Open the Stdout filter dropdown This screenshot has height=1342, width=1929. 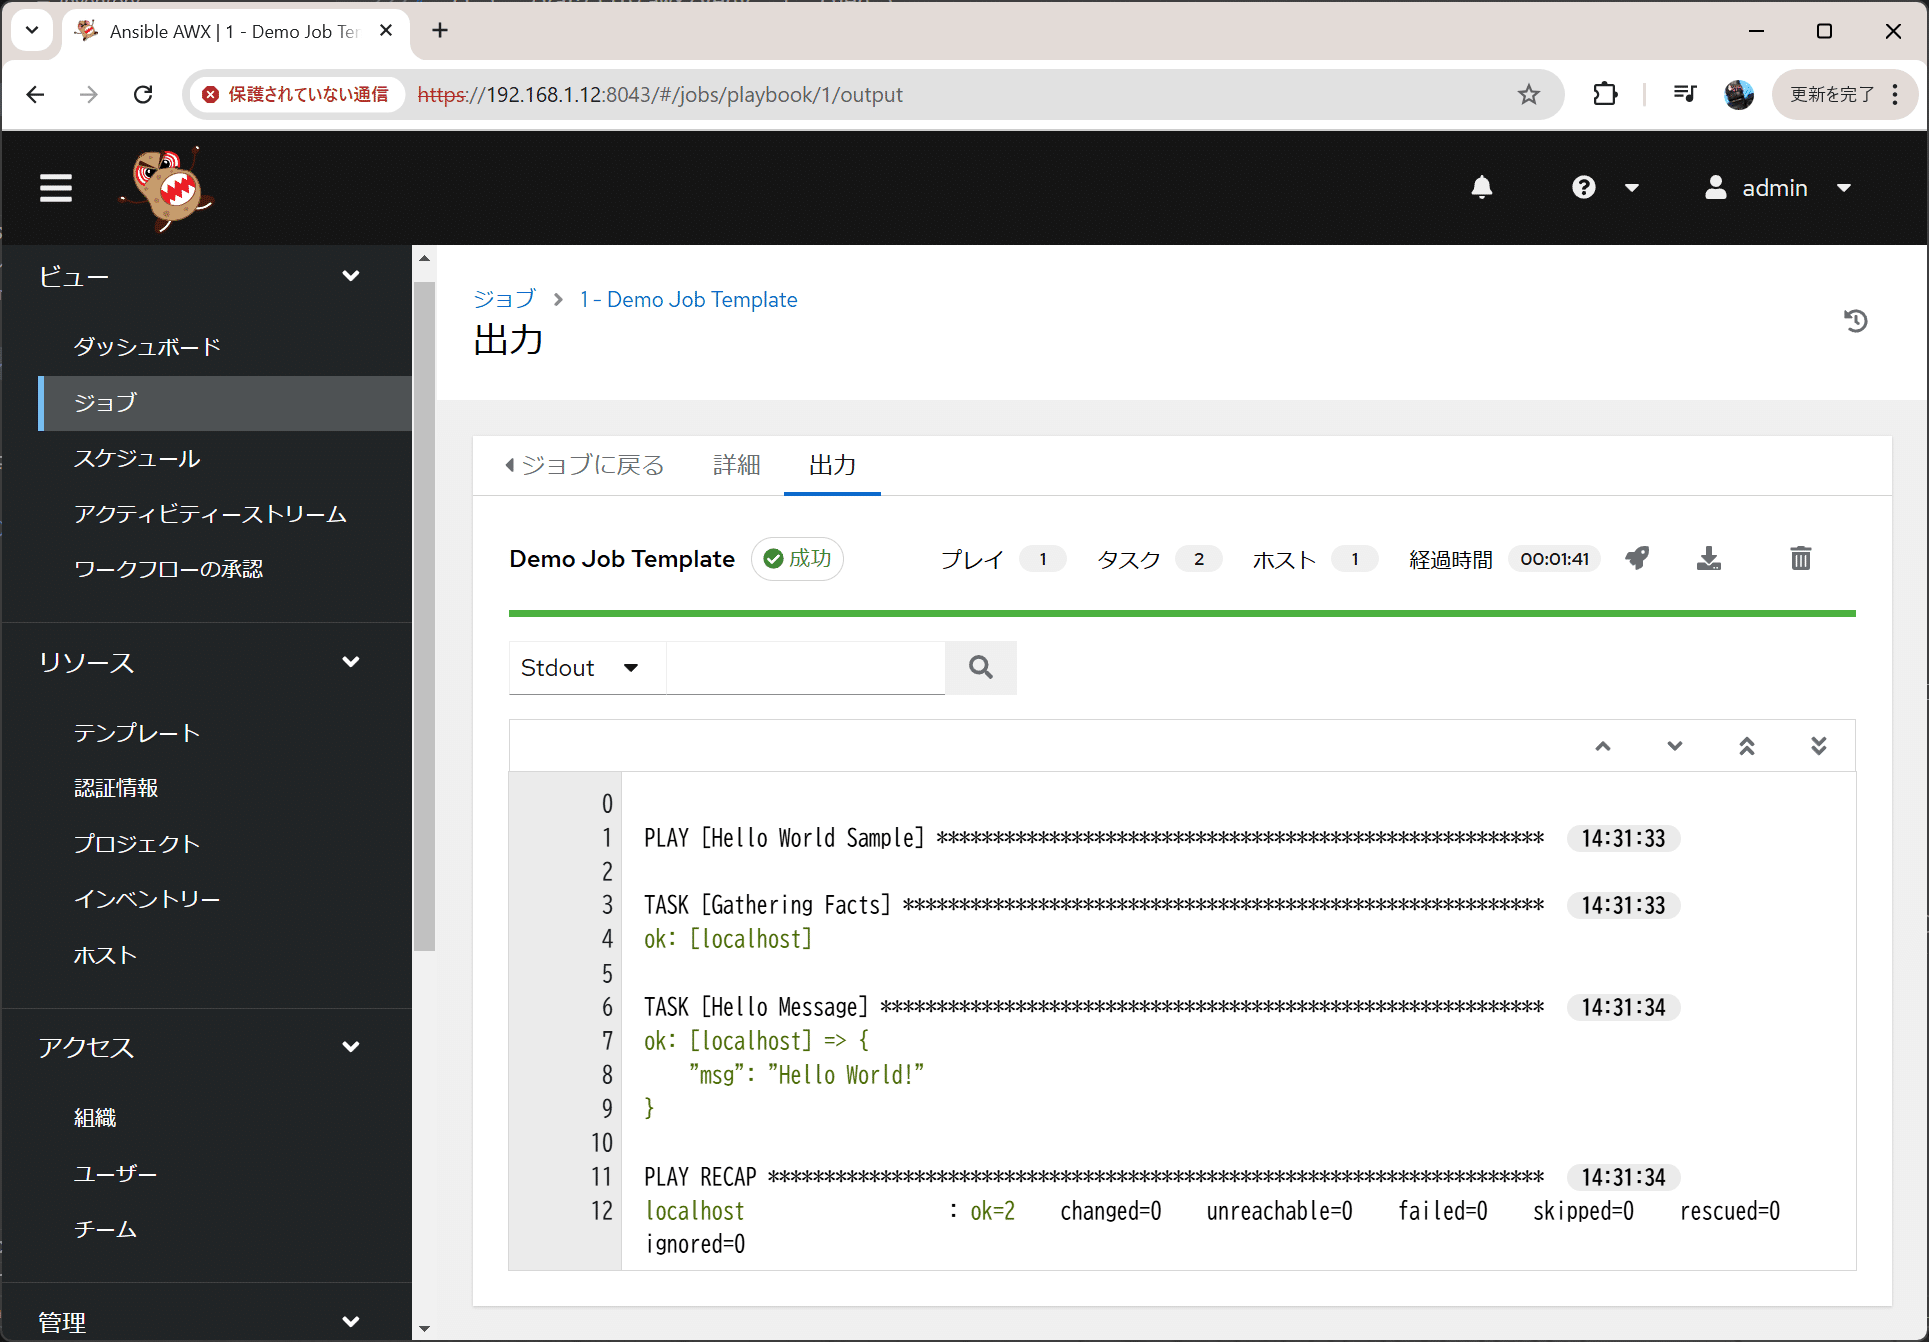[586, 667]
